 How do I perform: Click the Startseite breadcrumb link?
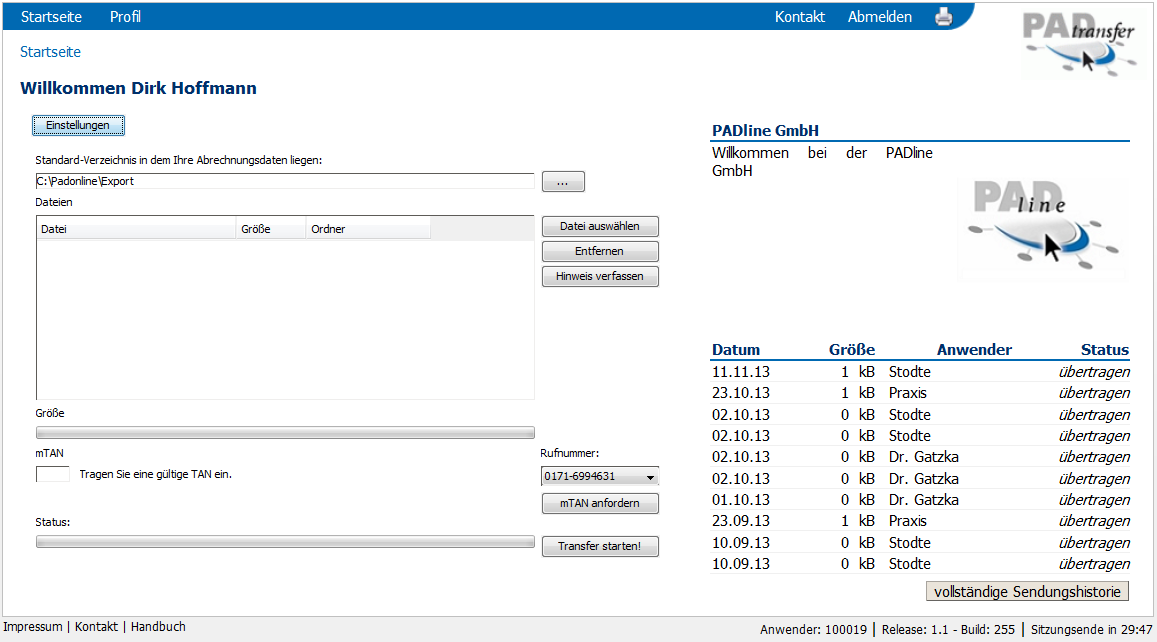click(50, 52)
